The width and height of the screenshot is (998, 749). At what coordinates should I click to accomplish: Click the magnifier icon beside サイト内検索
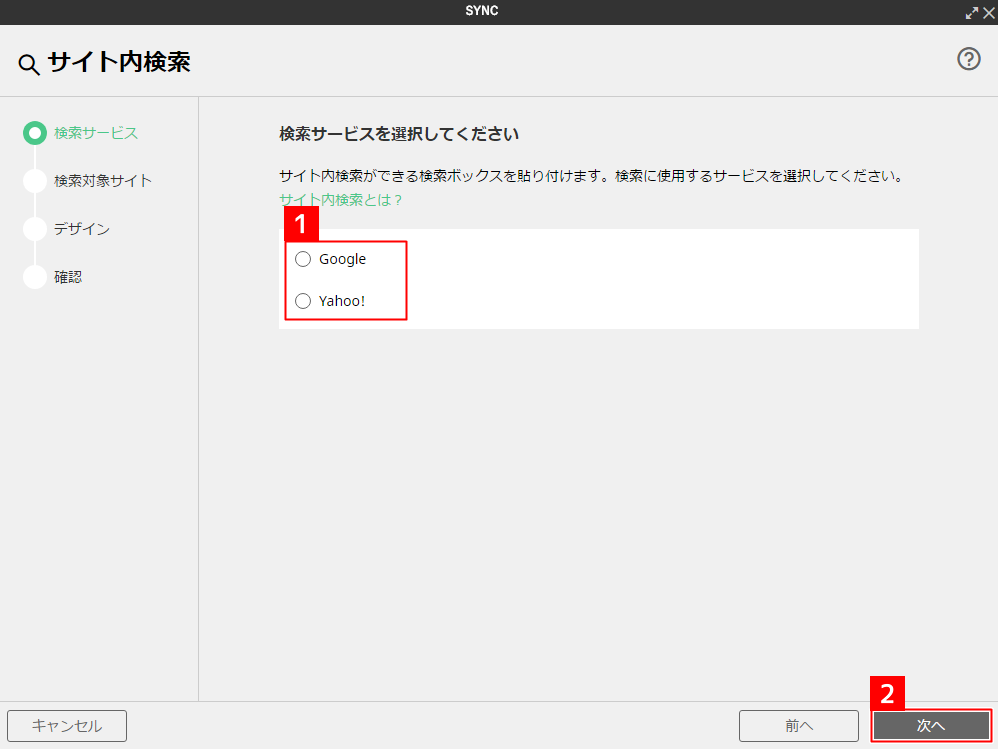click(29, 64)
